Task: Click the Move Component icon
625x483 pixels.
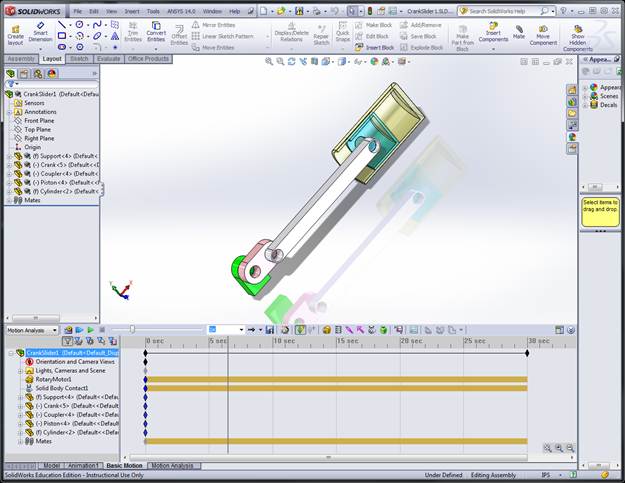Action: [543, 32]
